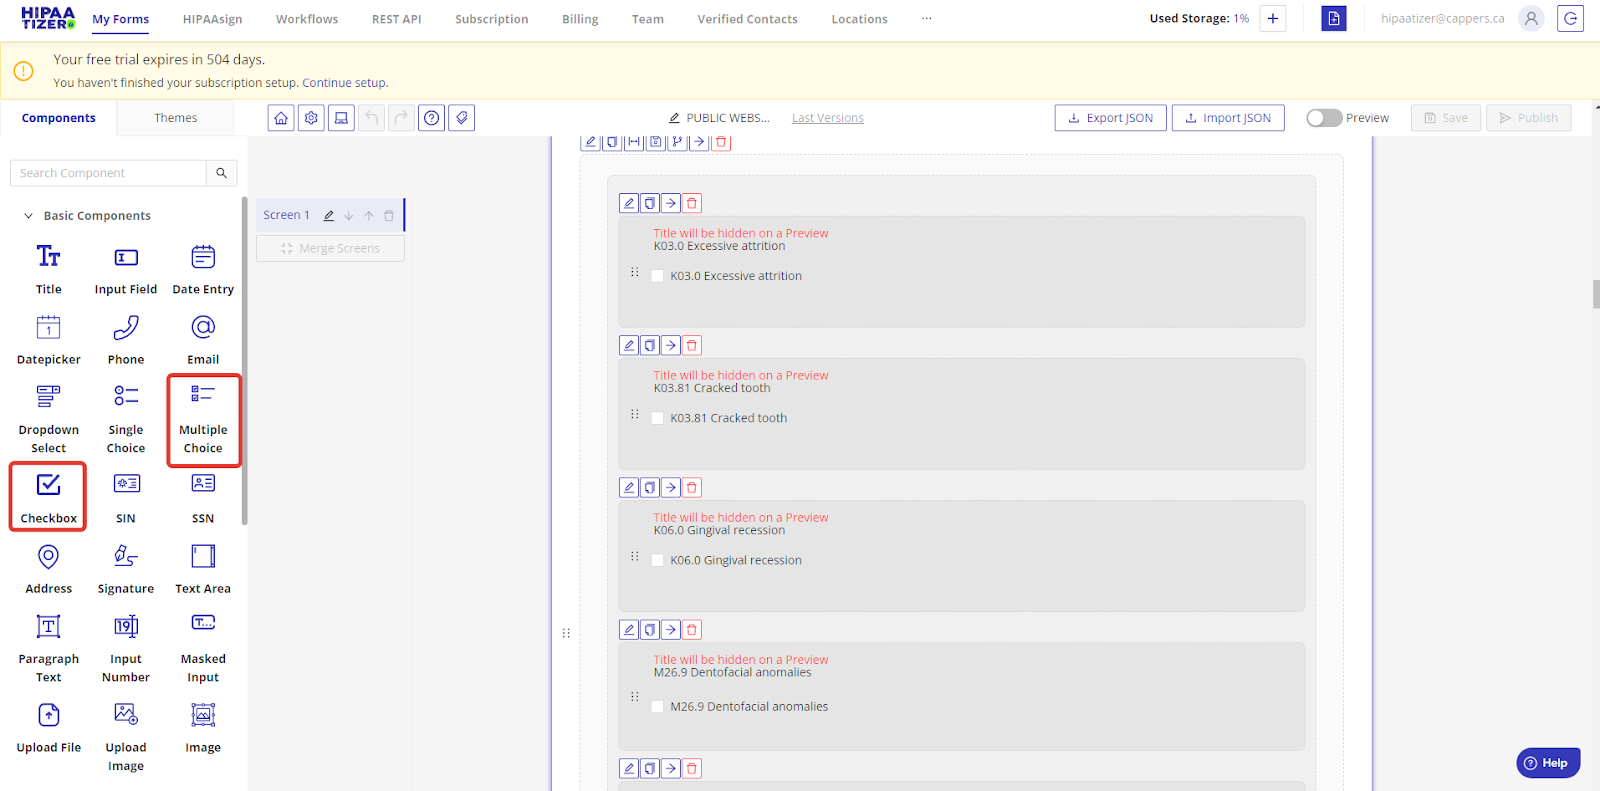Check the K03.0 Excessive attrition checkbox

pos(657,276)
